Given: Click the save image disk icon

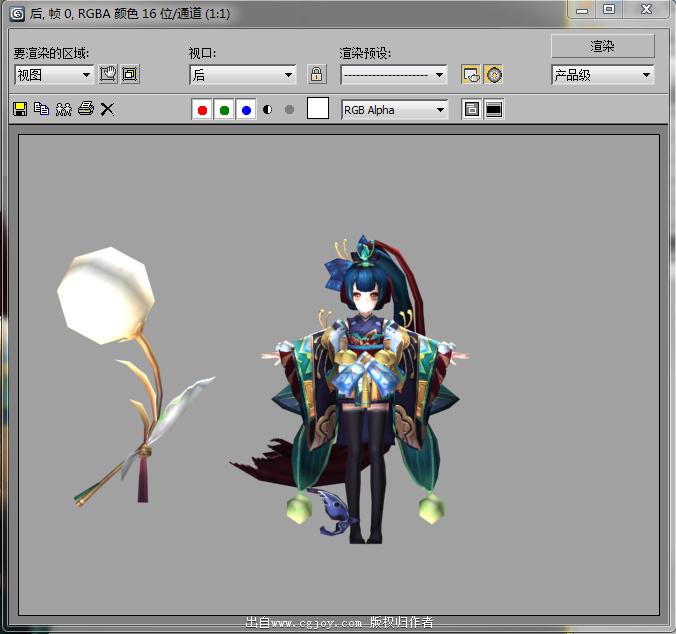Looking at the screenshot, I should [19, 109].
